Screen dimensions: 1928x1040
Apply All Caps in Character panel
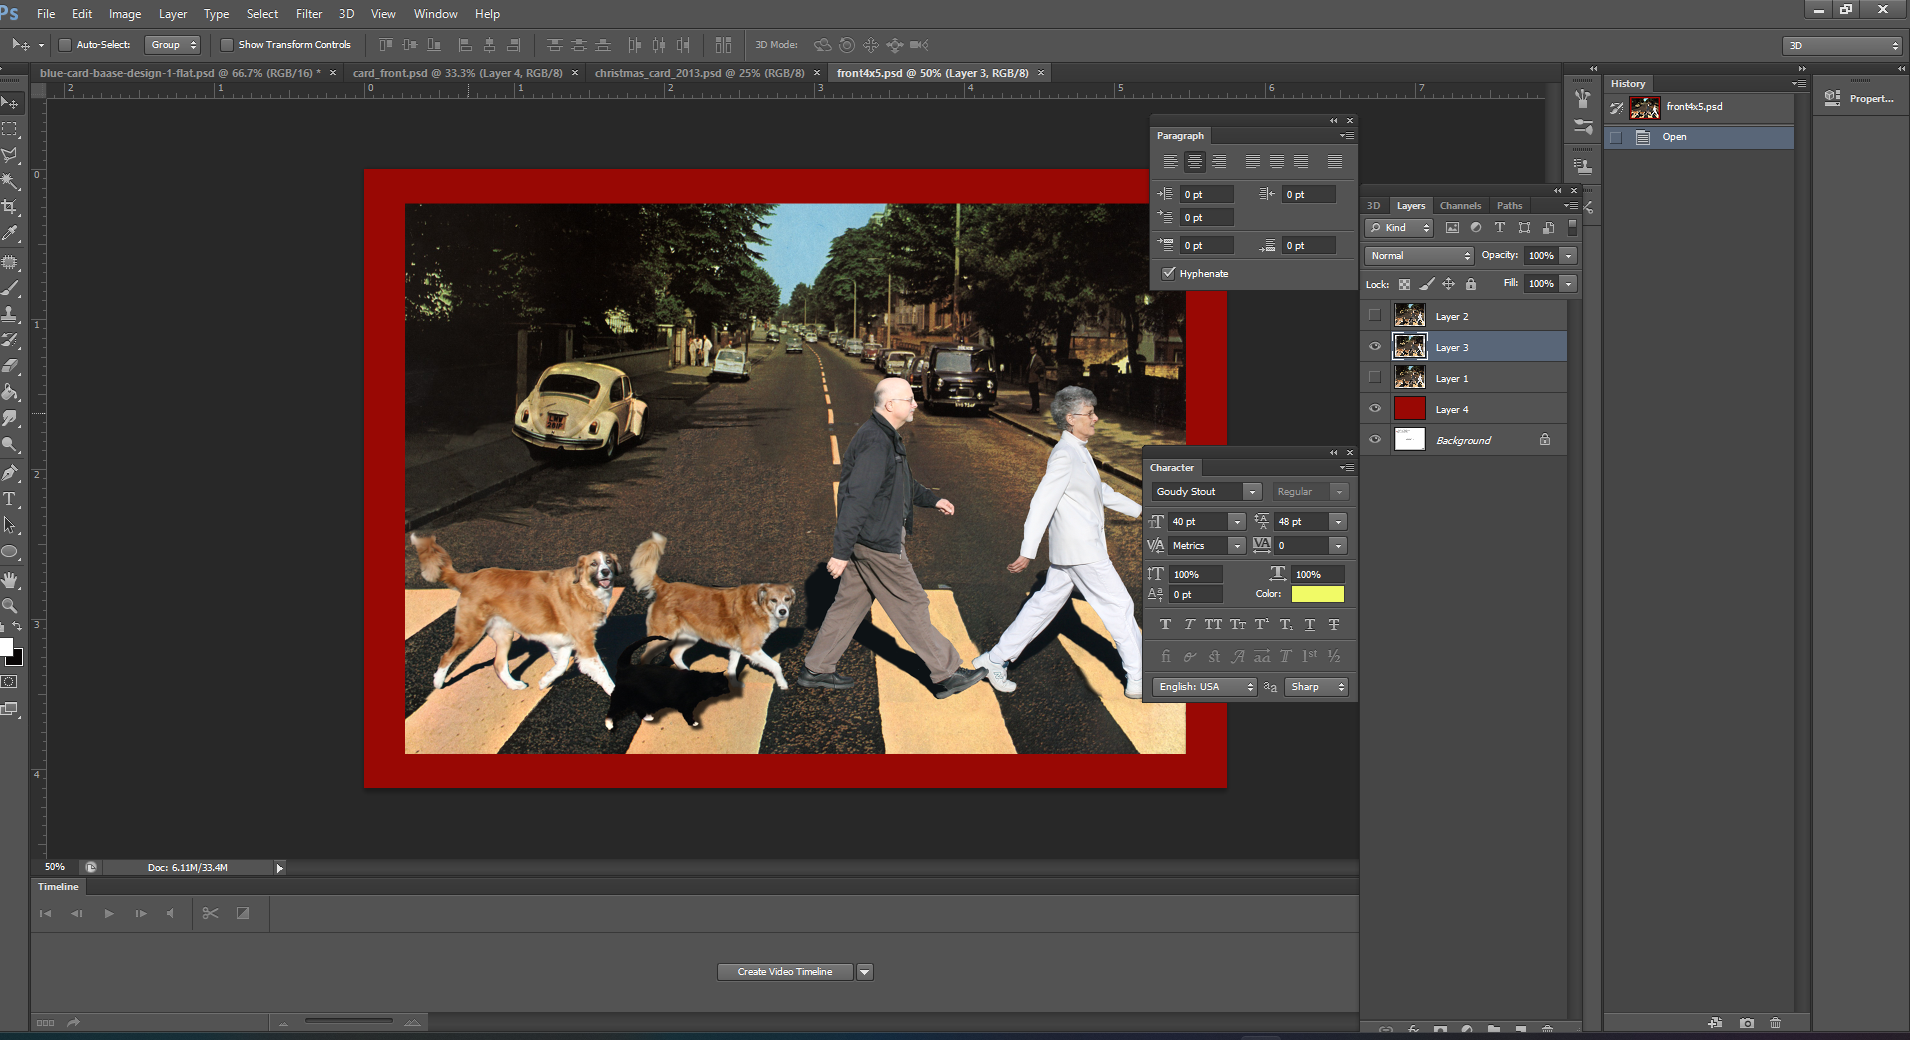coord(1213,625)
